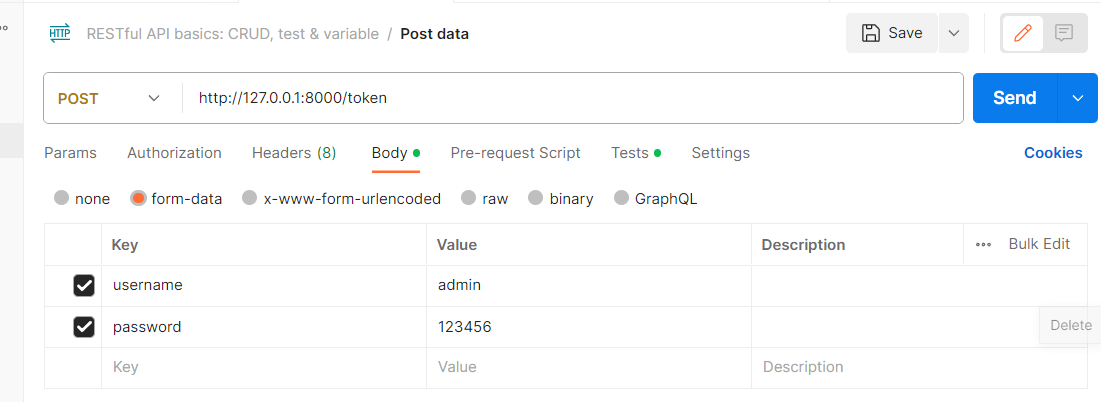Expand the Save options dropdown arrow
The image size is (1101, 402).
[954, 33]
